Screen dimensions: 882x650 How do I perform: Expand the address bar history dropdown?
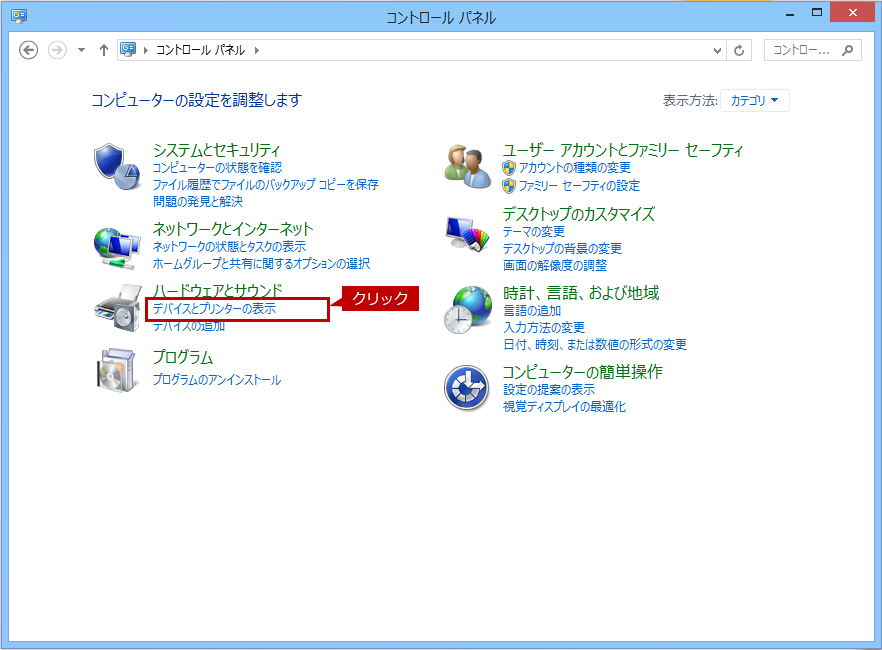[717, 50]
